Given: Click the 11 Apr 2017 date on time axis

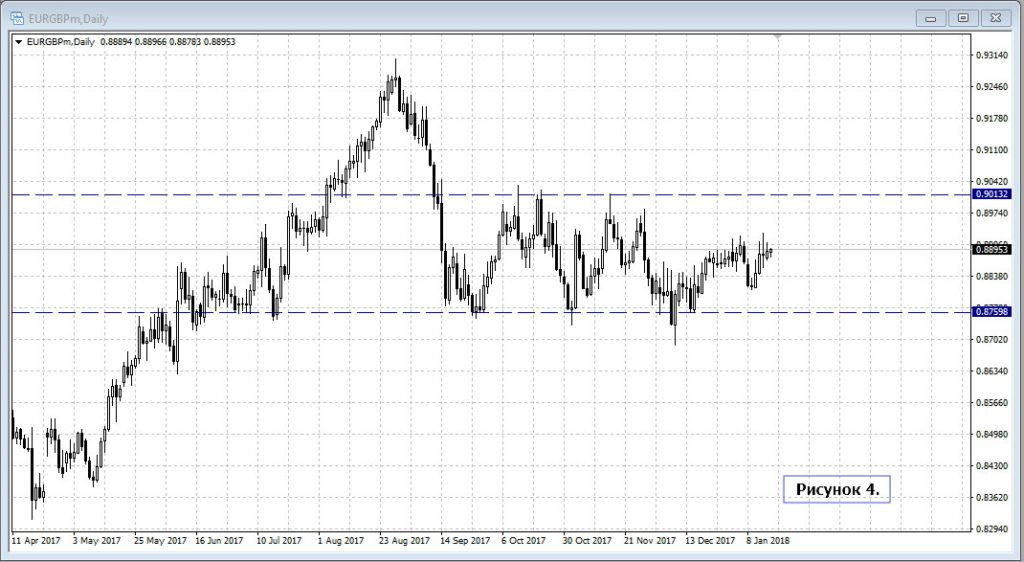Looking at the screenshot, I should coord(36,540).
